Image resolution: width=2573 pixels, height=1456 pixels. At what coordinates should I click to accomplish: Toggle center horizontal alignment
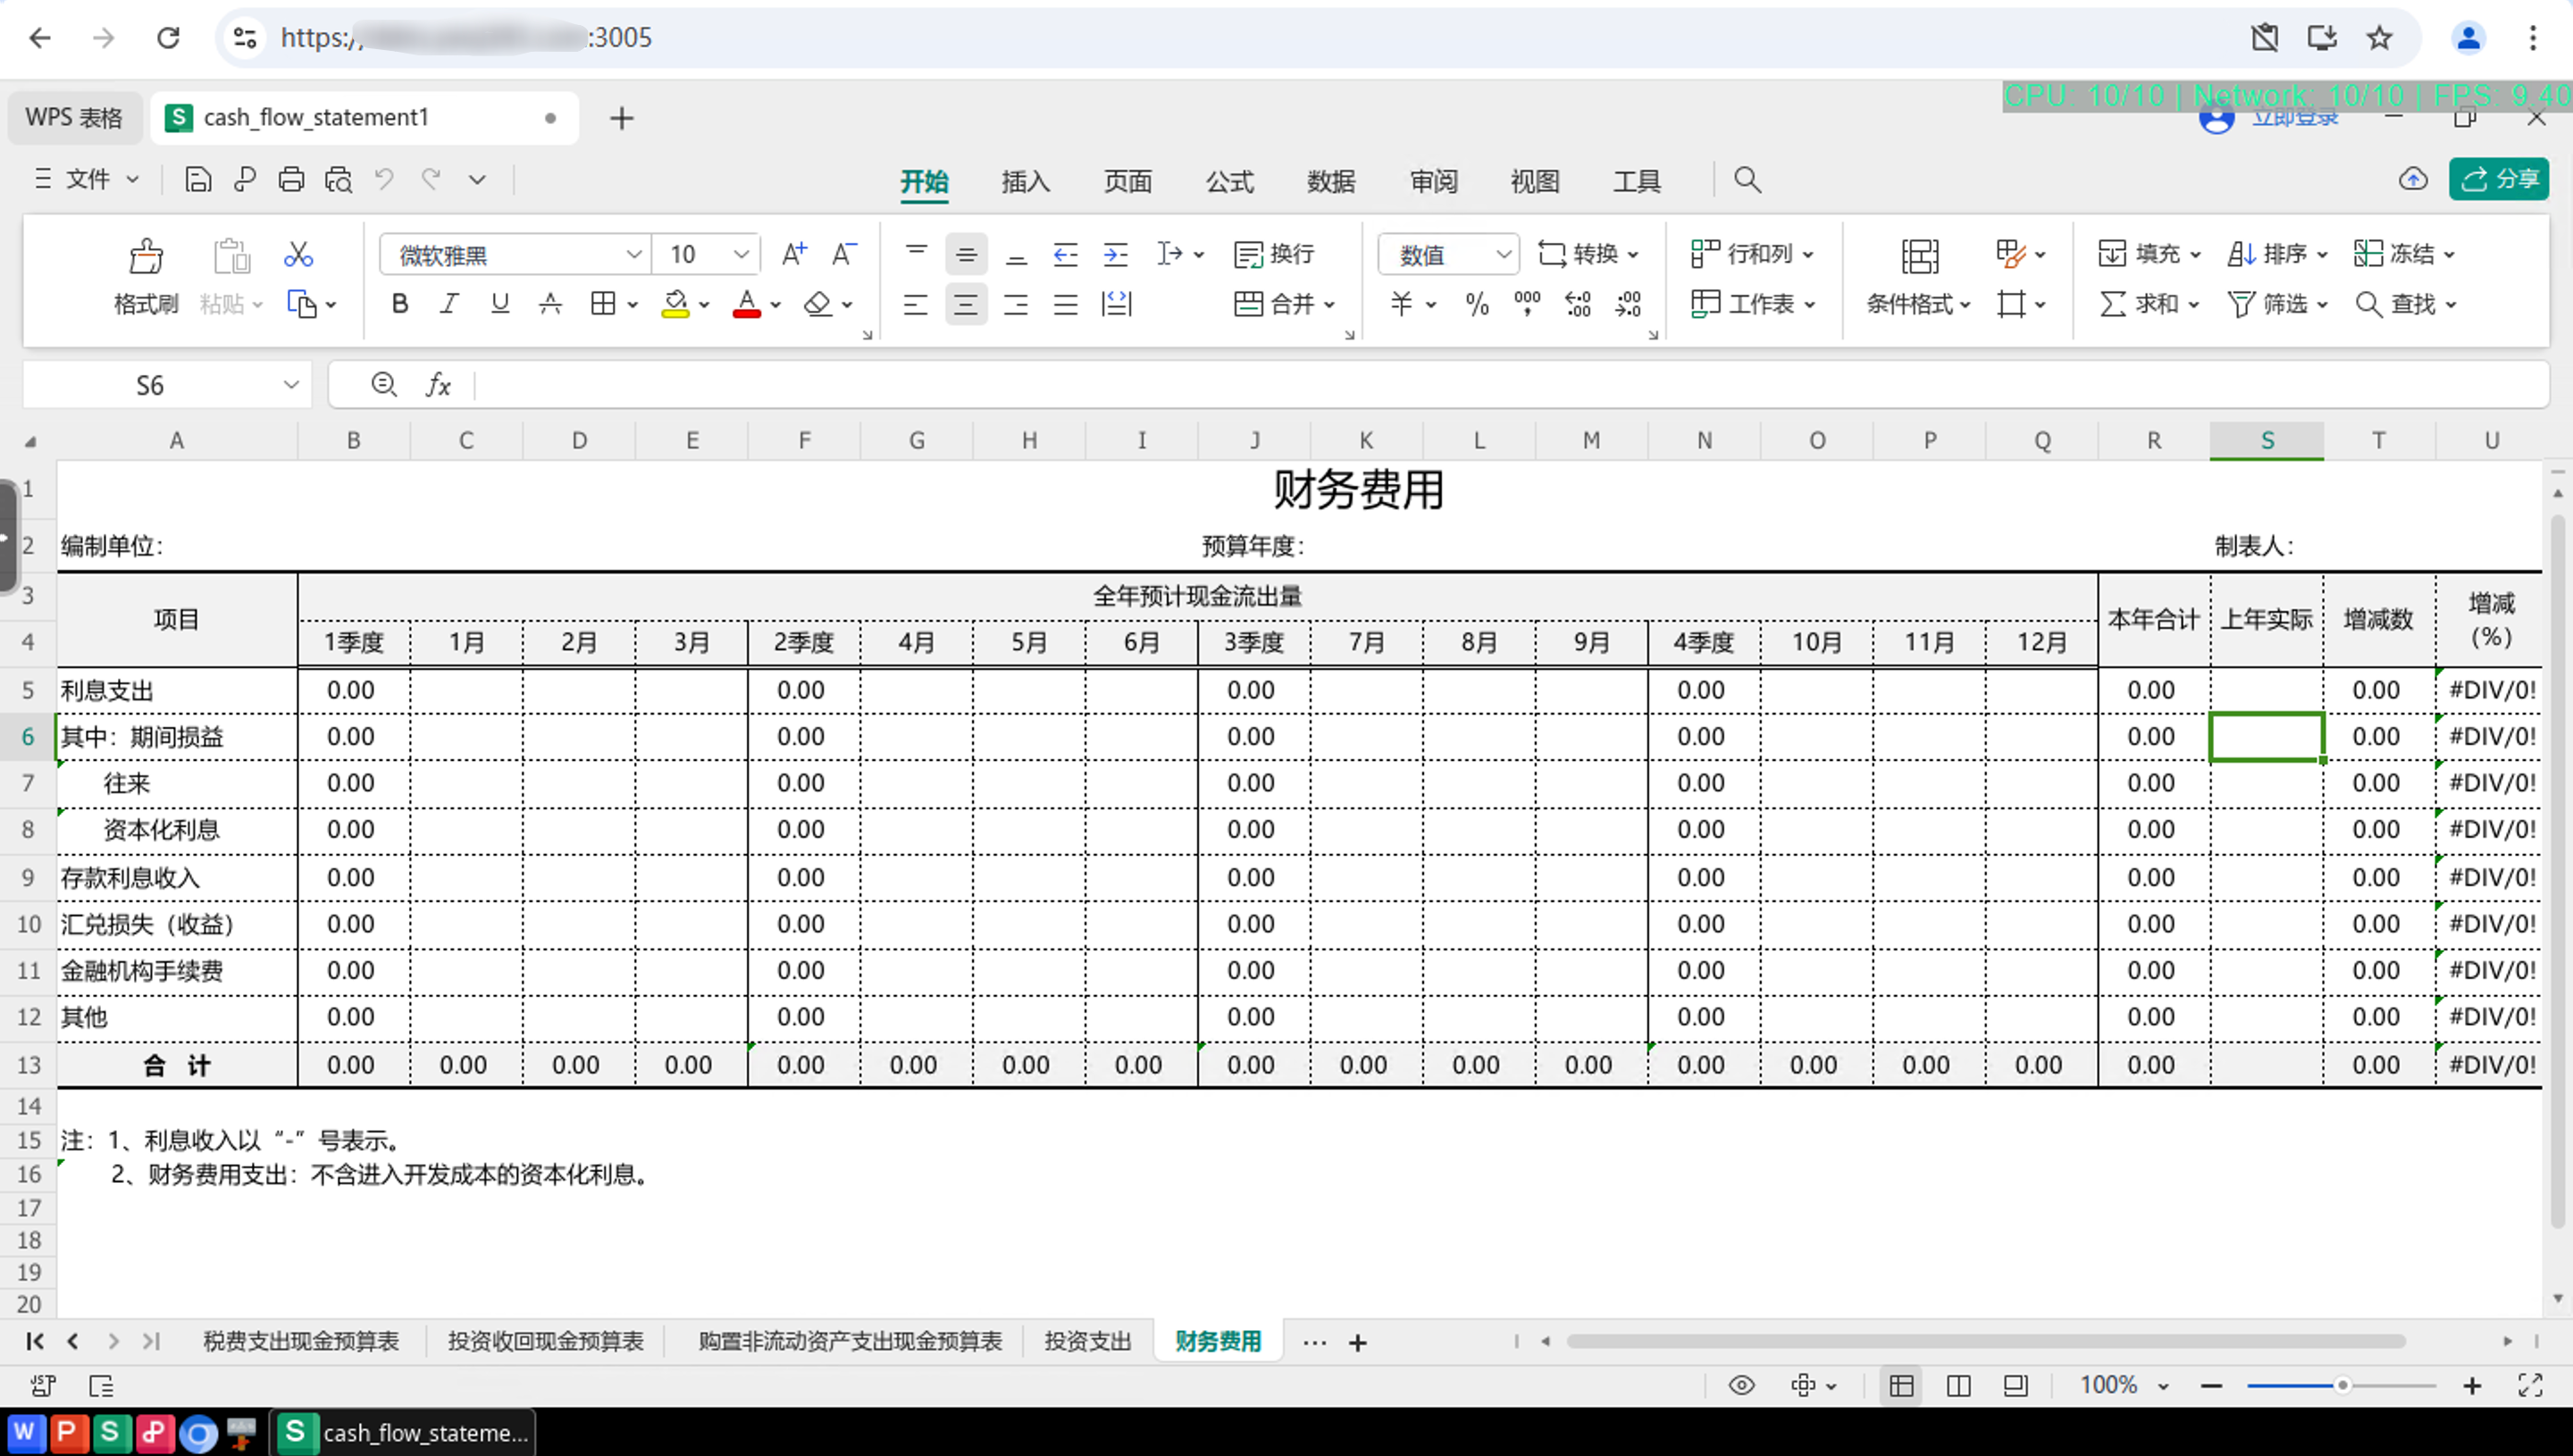(966, 304)
